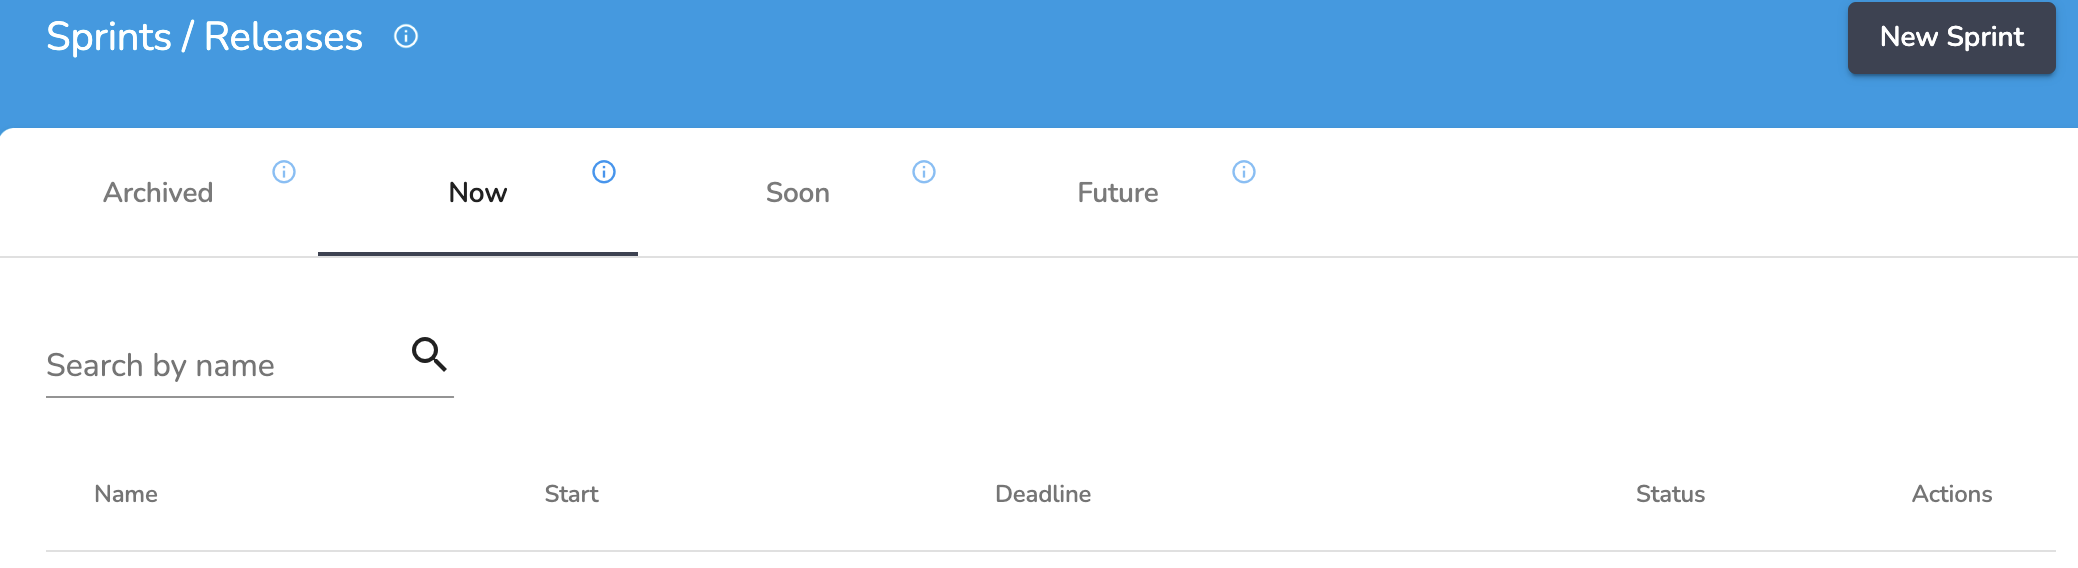This screenshot has height=568, width=2078.
Task: Select the Now tab
Action: point(478,192)
